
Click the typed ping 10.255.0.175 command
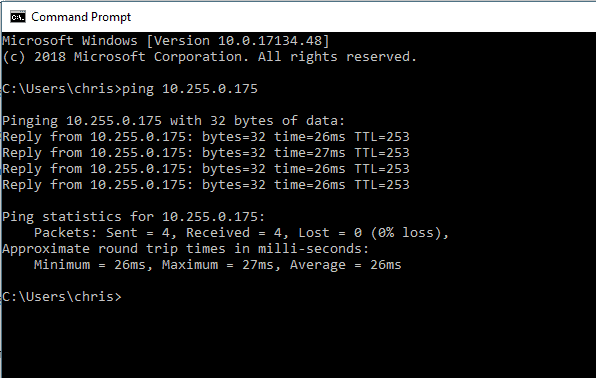(x=190, y=89)
